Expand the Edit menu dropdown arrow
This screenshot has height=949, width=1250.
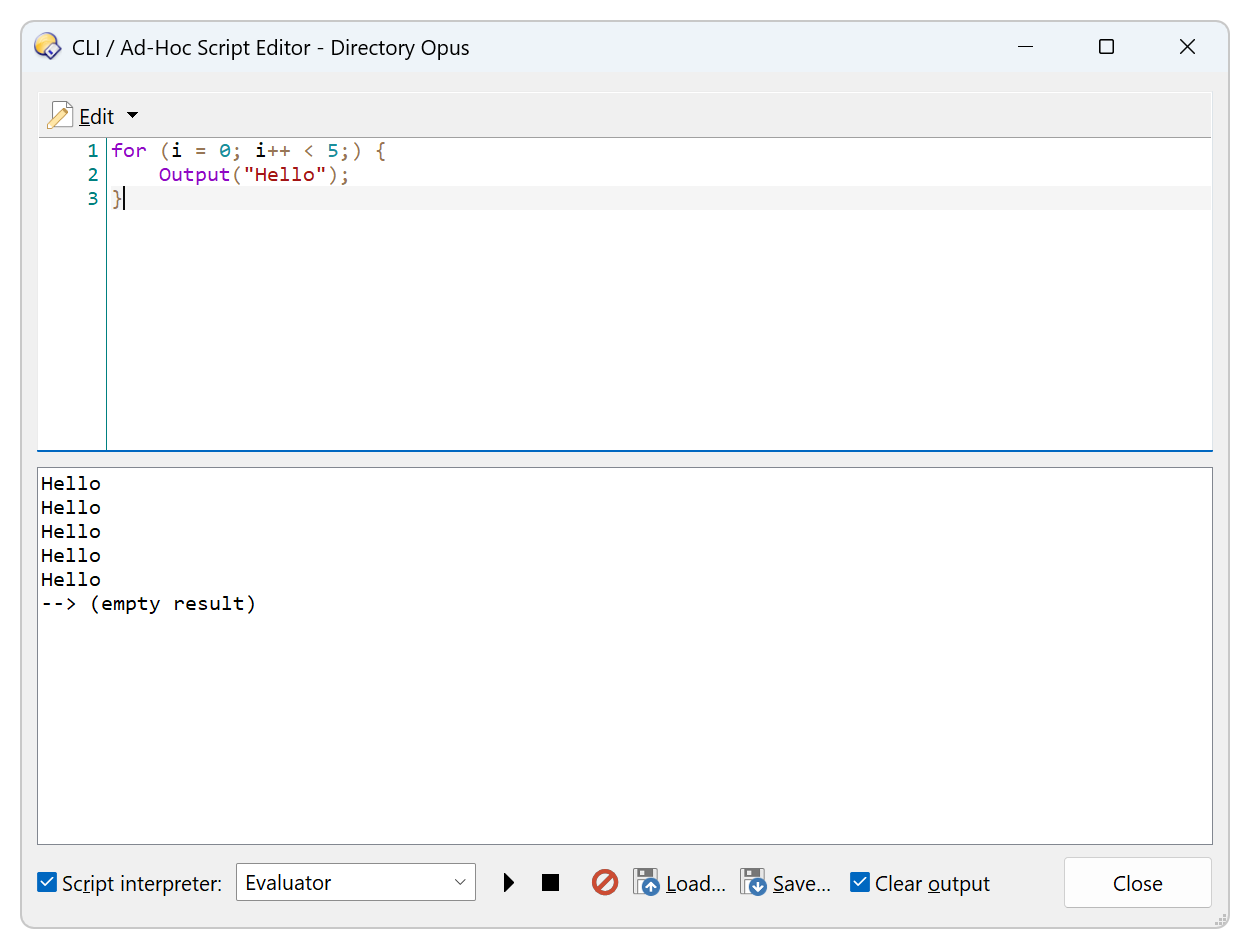coord(133,116)
